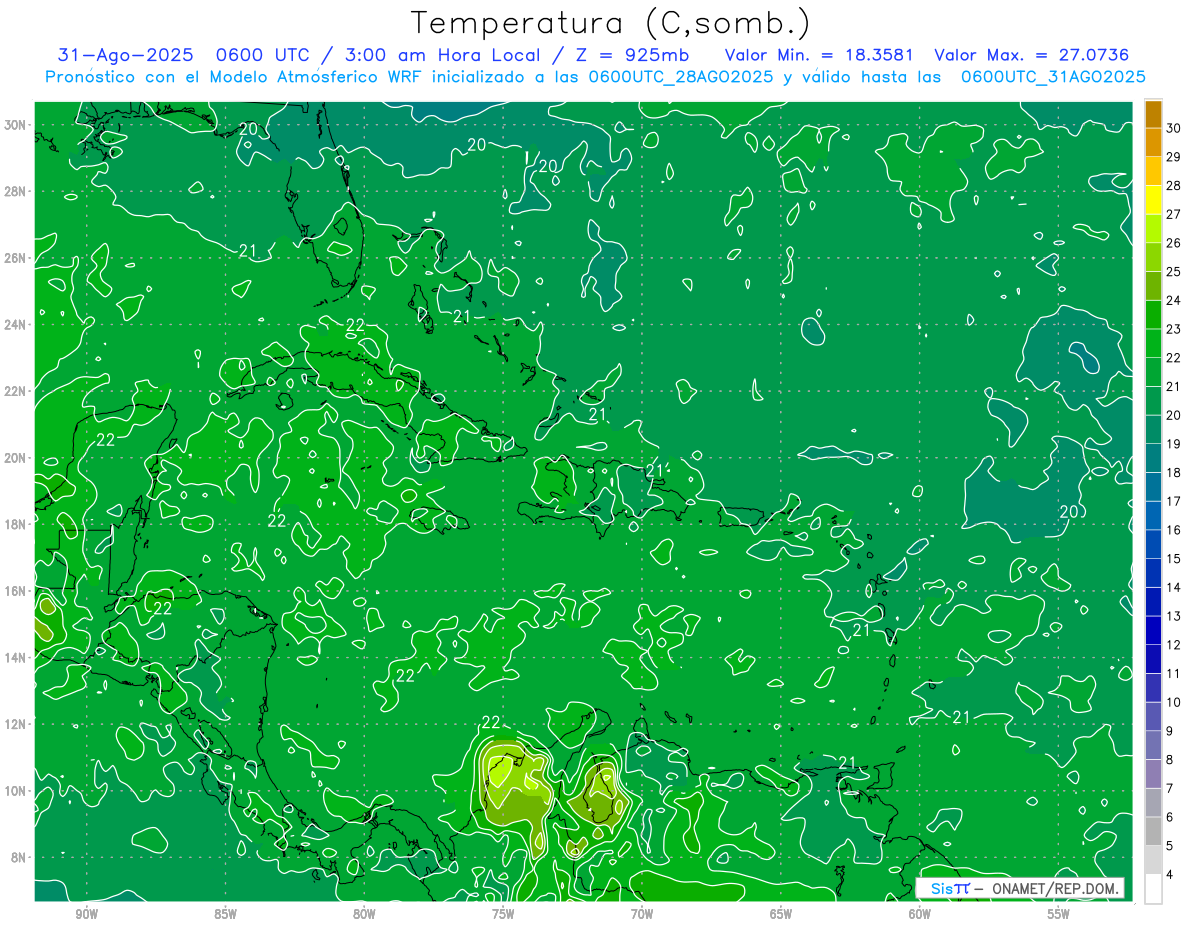
Task: Click the ONAMET/REP.DOM. logo box
Action: point(1020,888)
